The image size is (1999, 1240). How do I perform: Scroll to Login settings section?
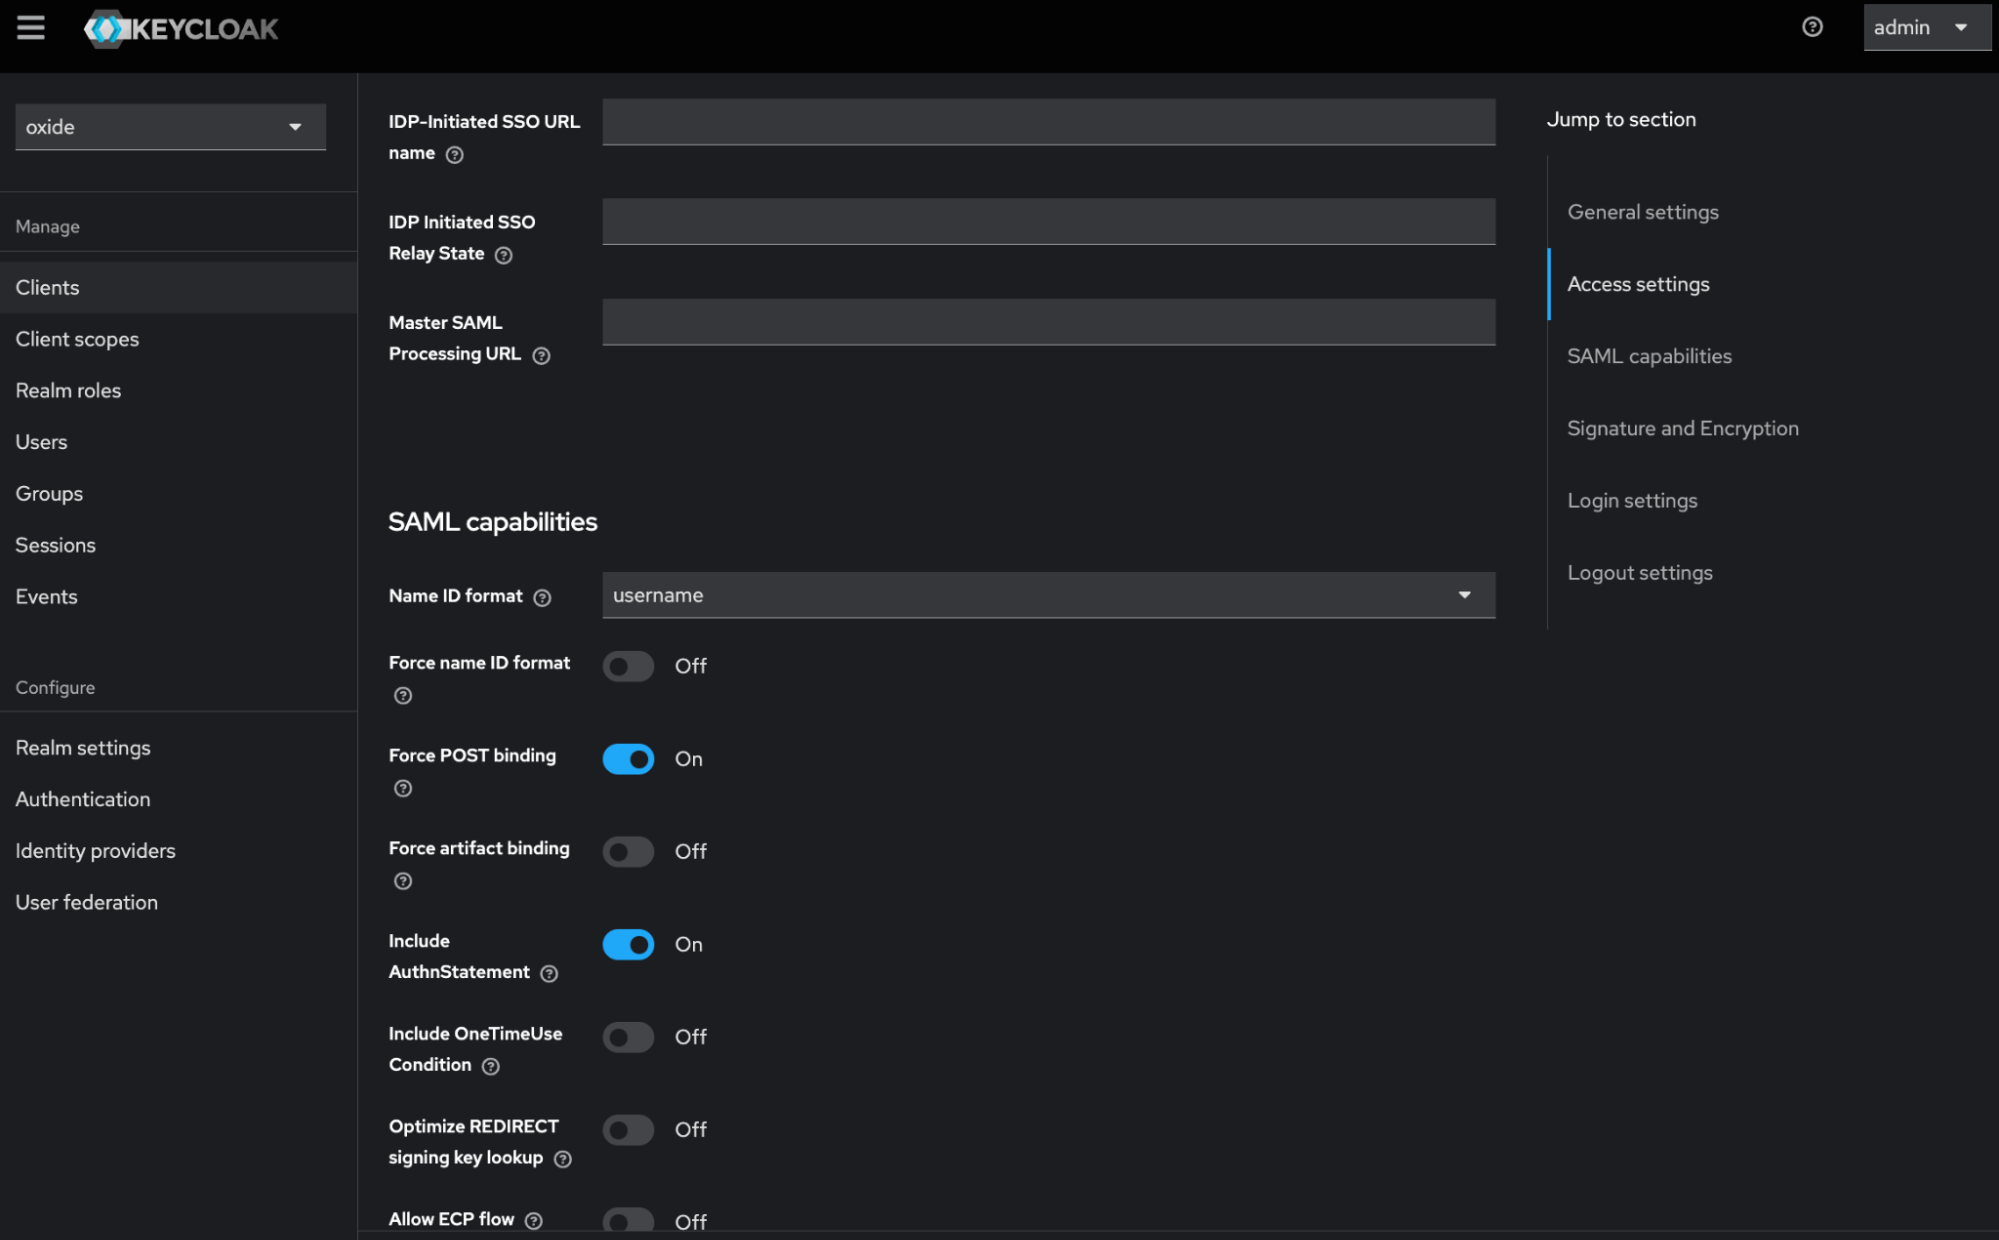coord(1632,499)
